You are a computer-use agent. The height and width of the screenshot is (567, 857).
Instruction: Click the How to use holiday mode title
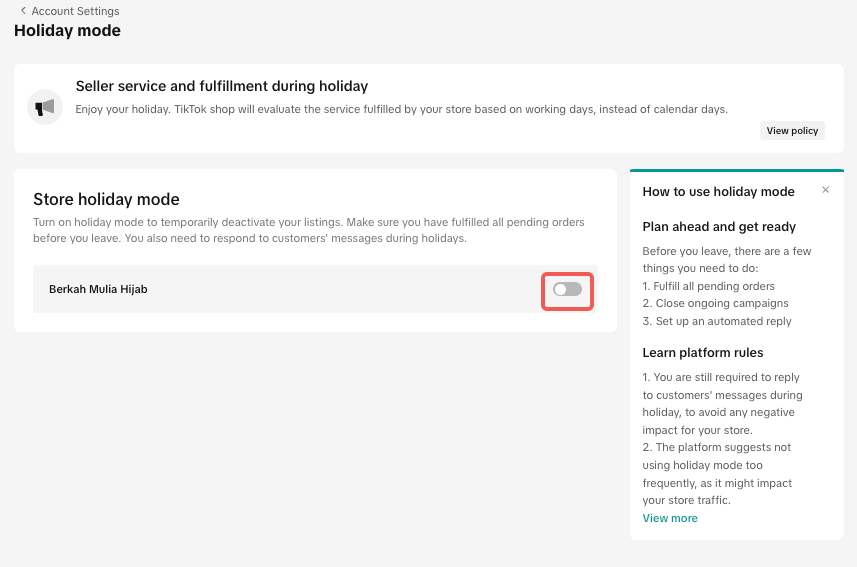[718, 192]
